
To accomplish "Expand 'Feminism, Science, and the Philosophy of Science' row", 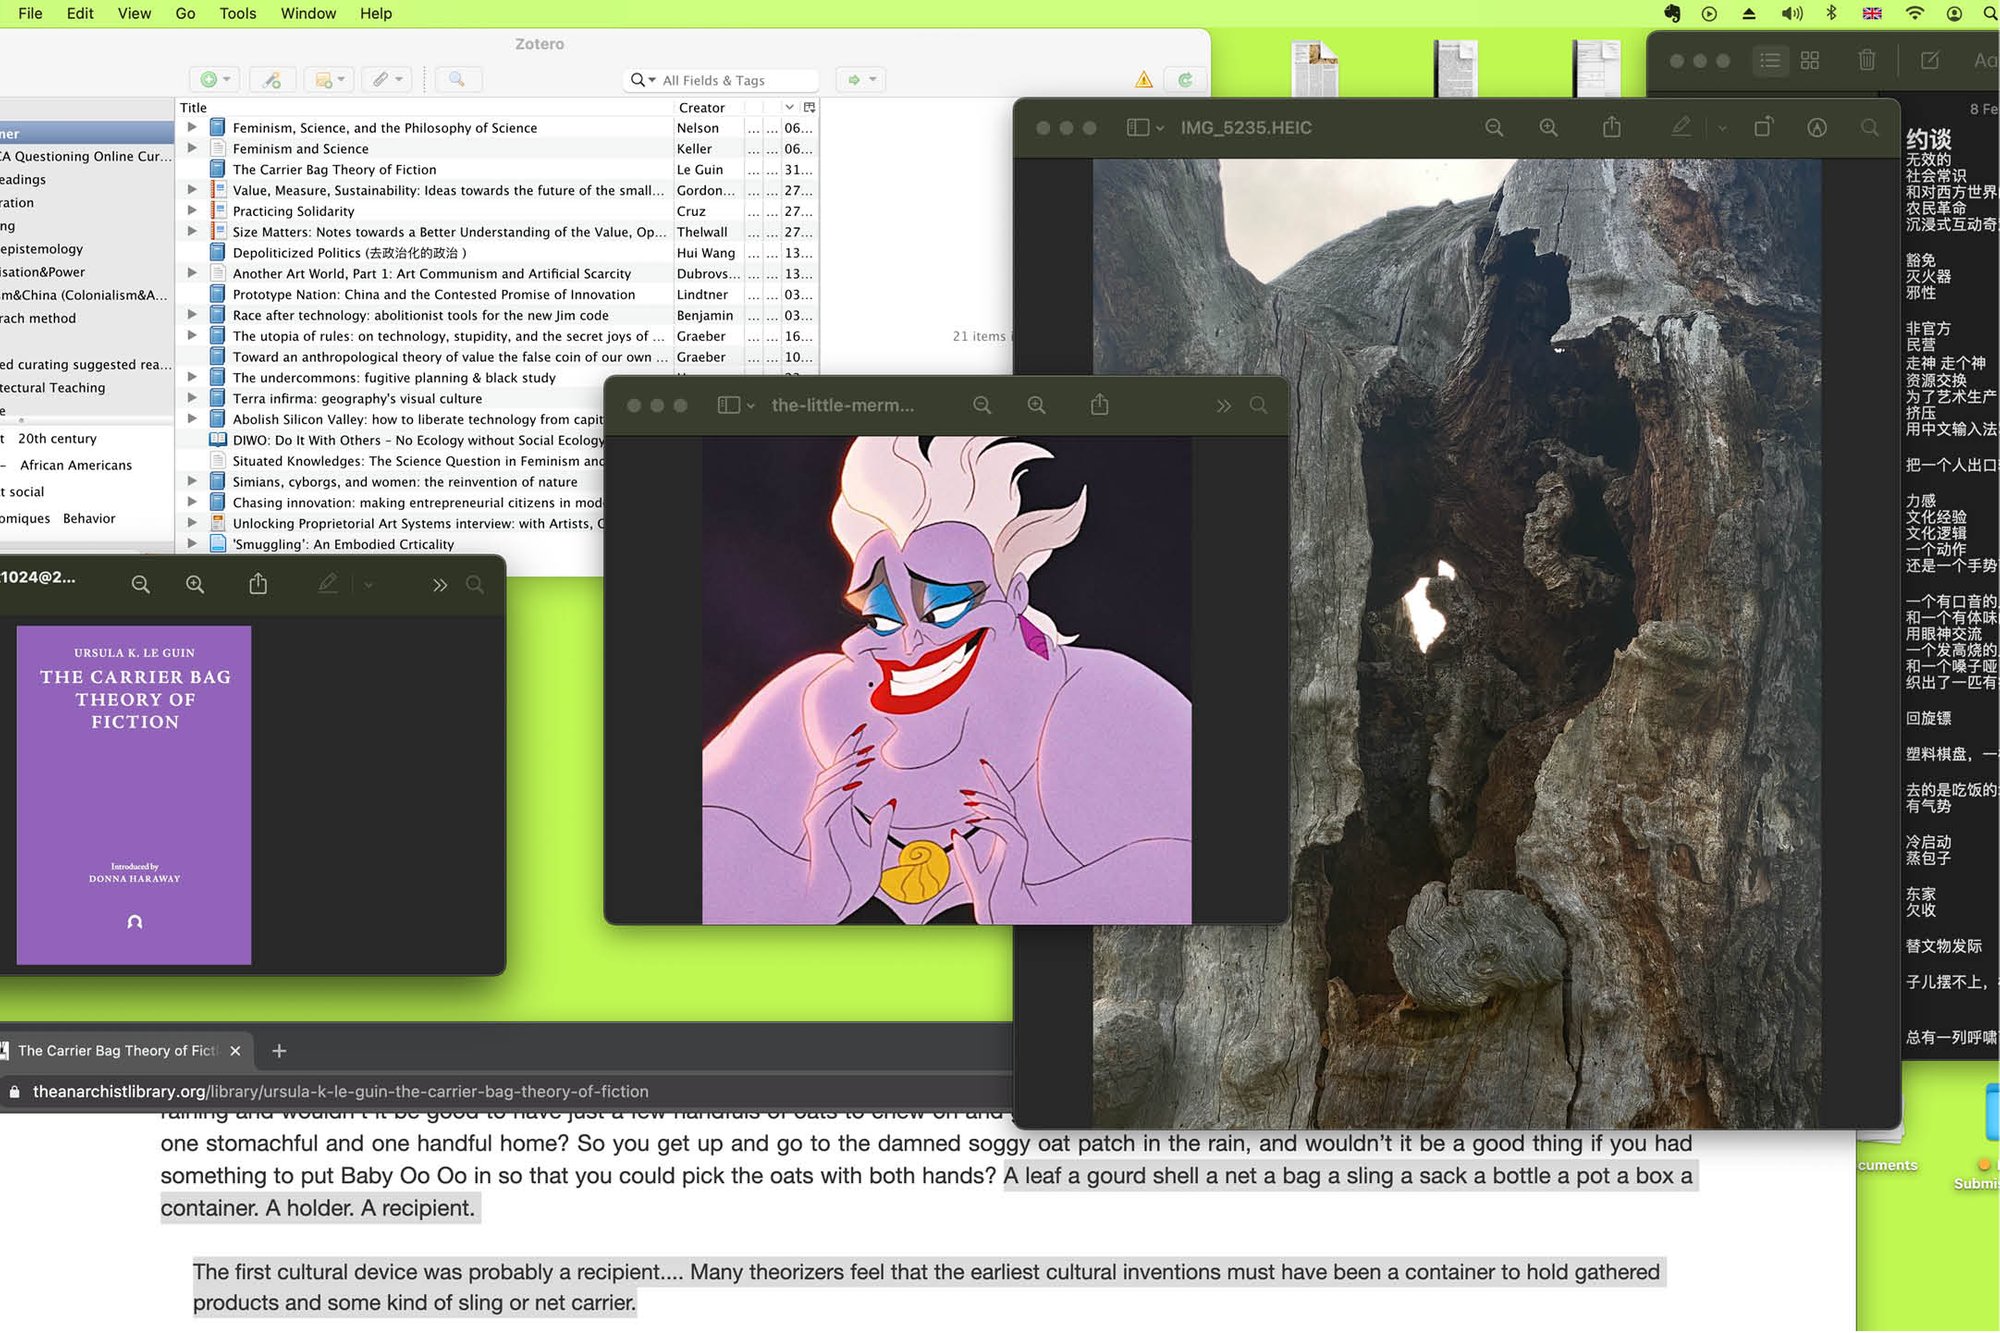I will coord(192,128).
